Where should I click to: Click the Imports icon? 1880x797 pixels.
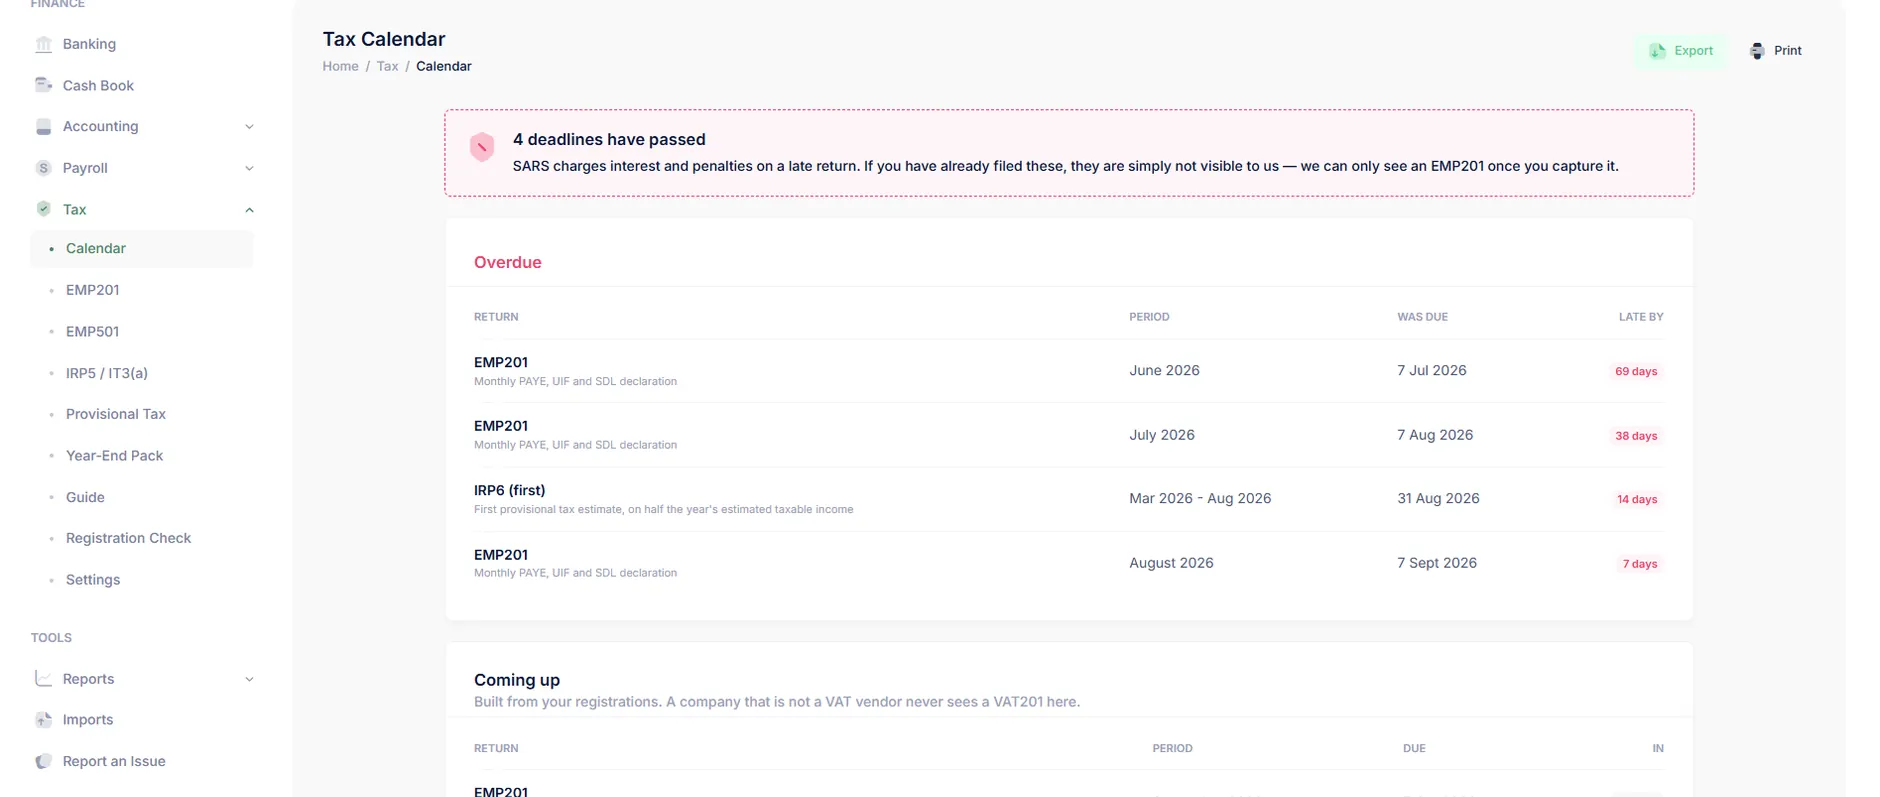pyautogui.click(x=43, y=720)
